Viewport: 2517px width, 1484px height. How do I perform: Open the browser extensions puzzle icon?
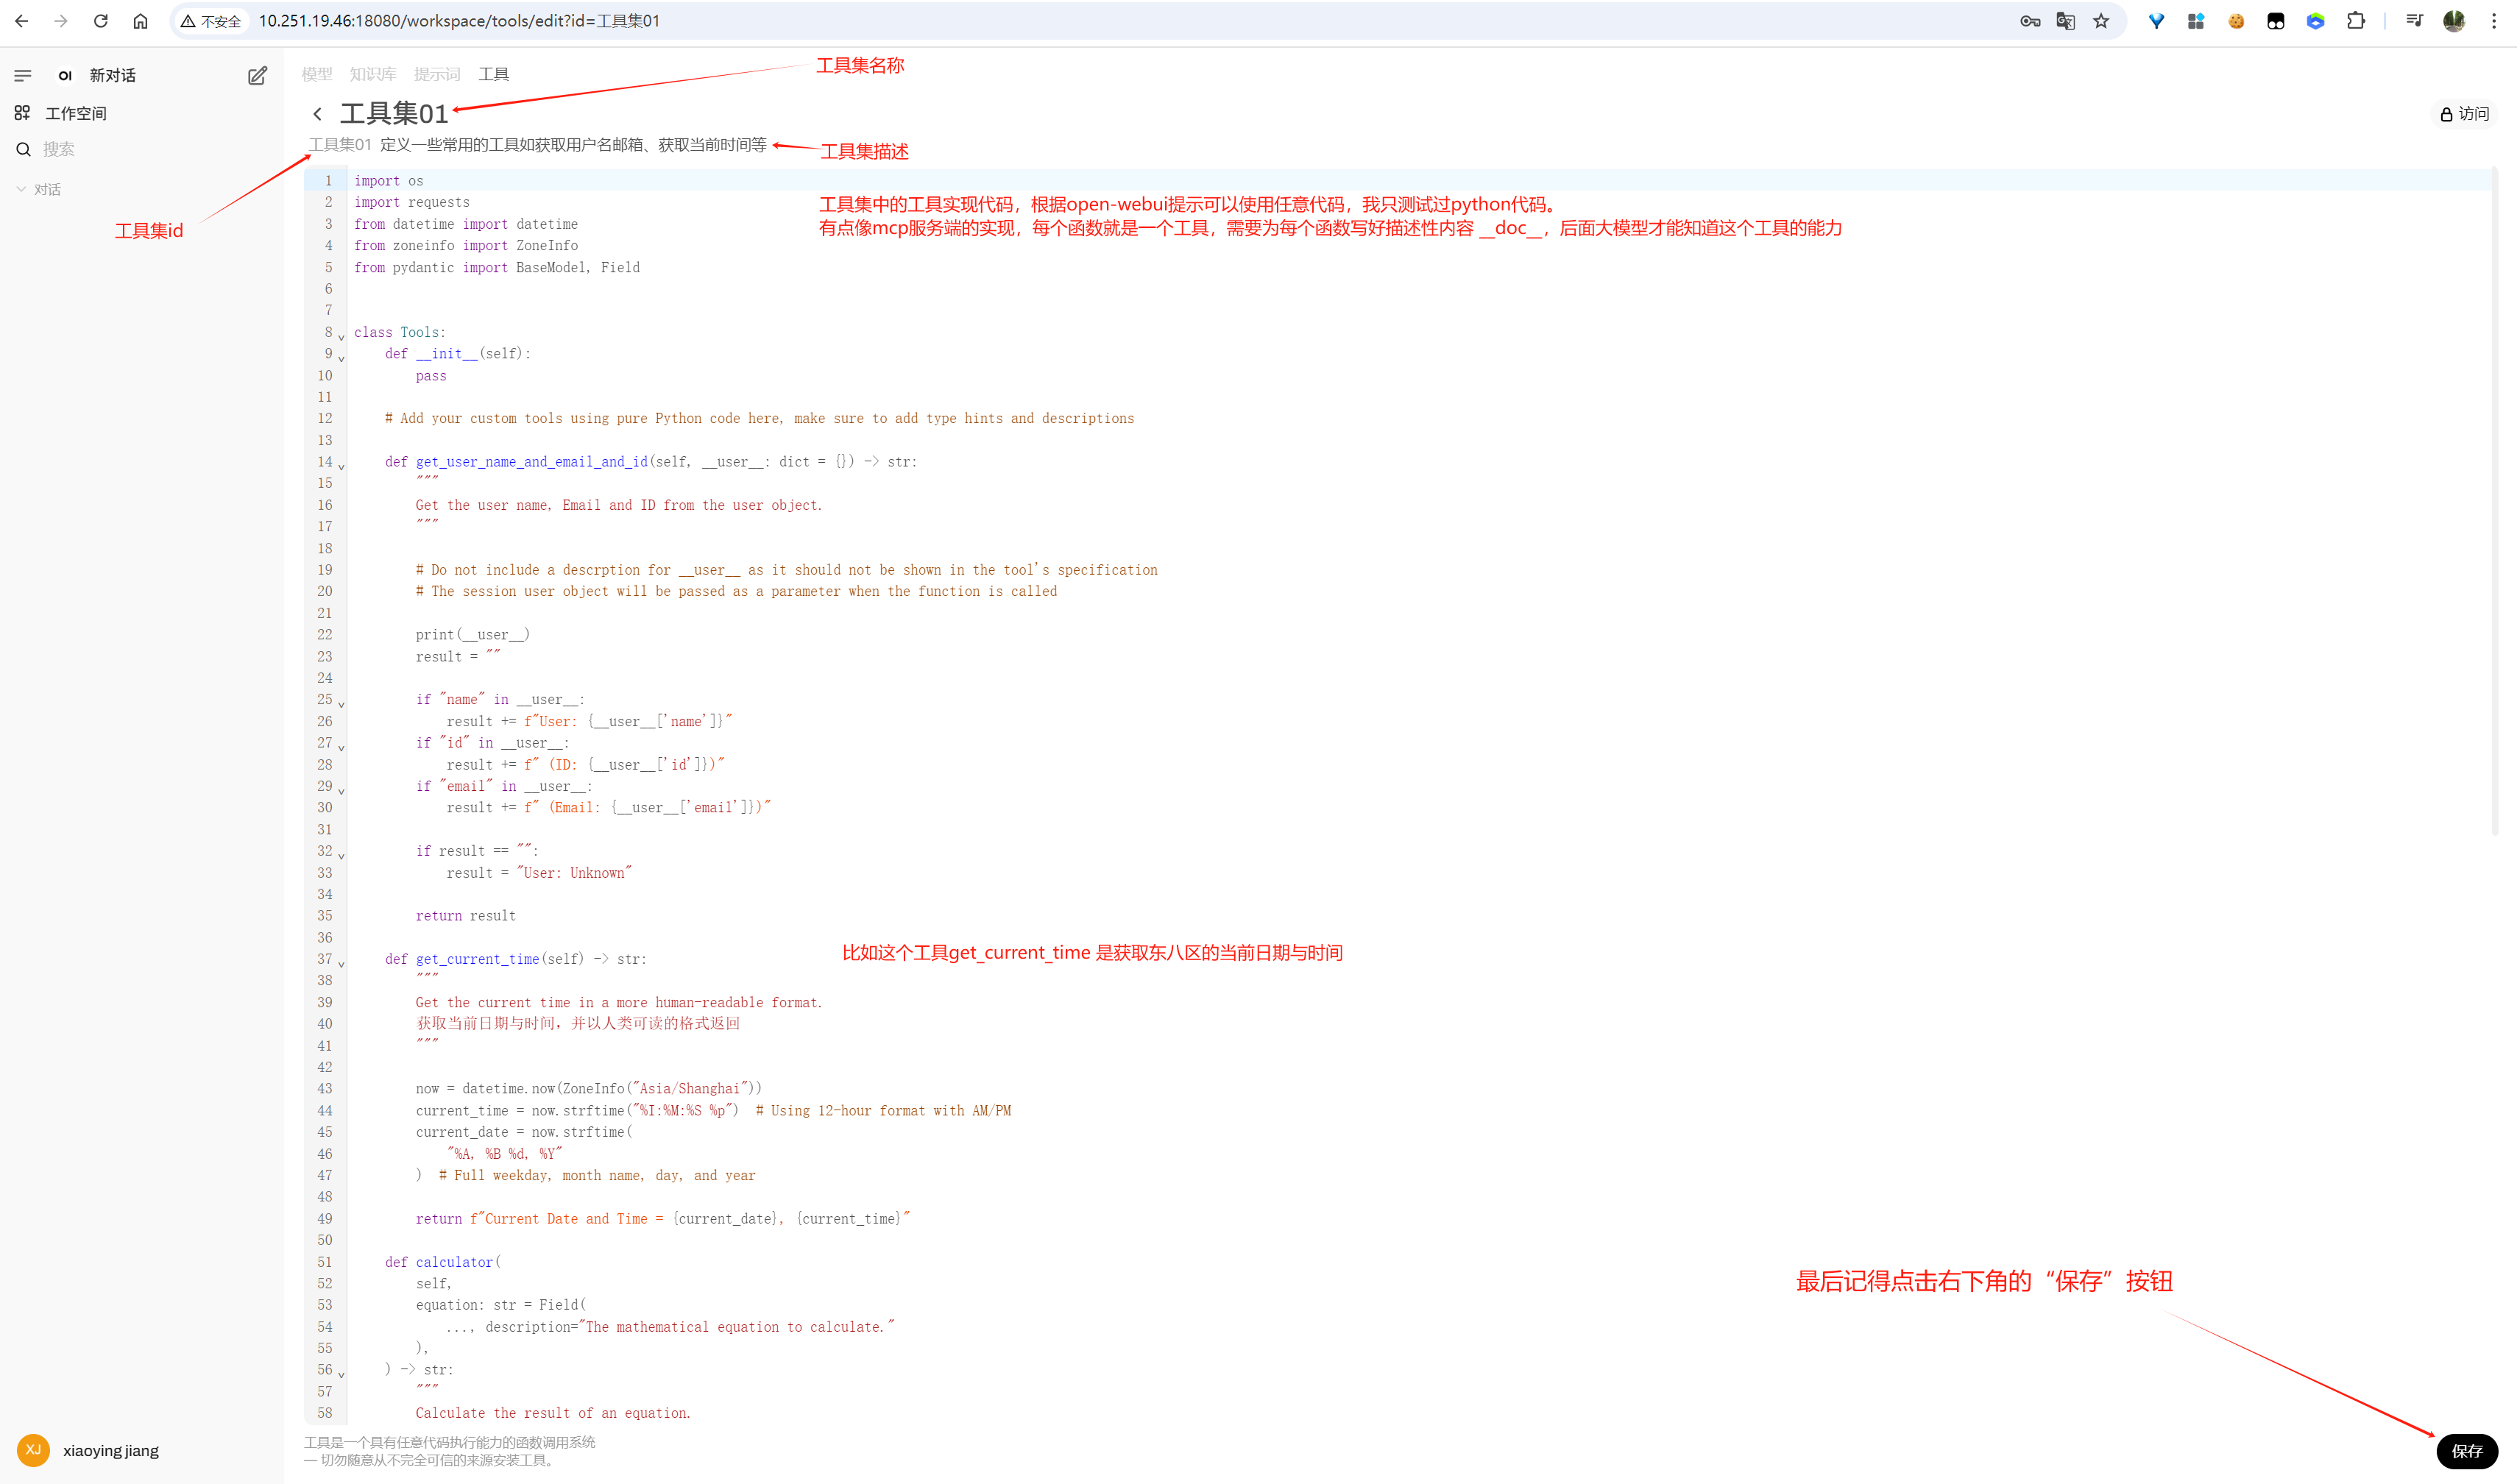(x=2355, y=21)
